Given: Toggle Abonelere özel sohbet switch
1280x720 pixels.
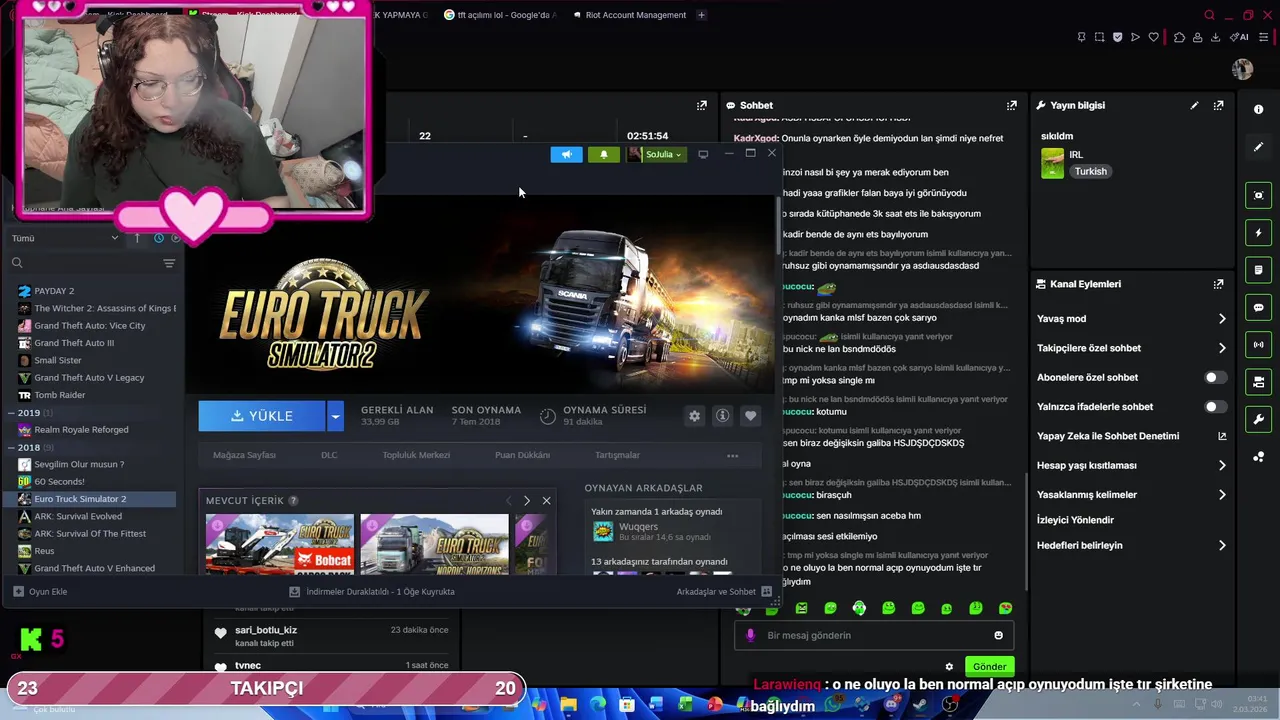Looking at the screenshot, I should (1215, 378).
